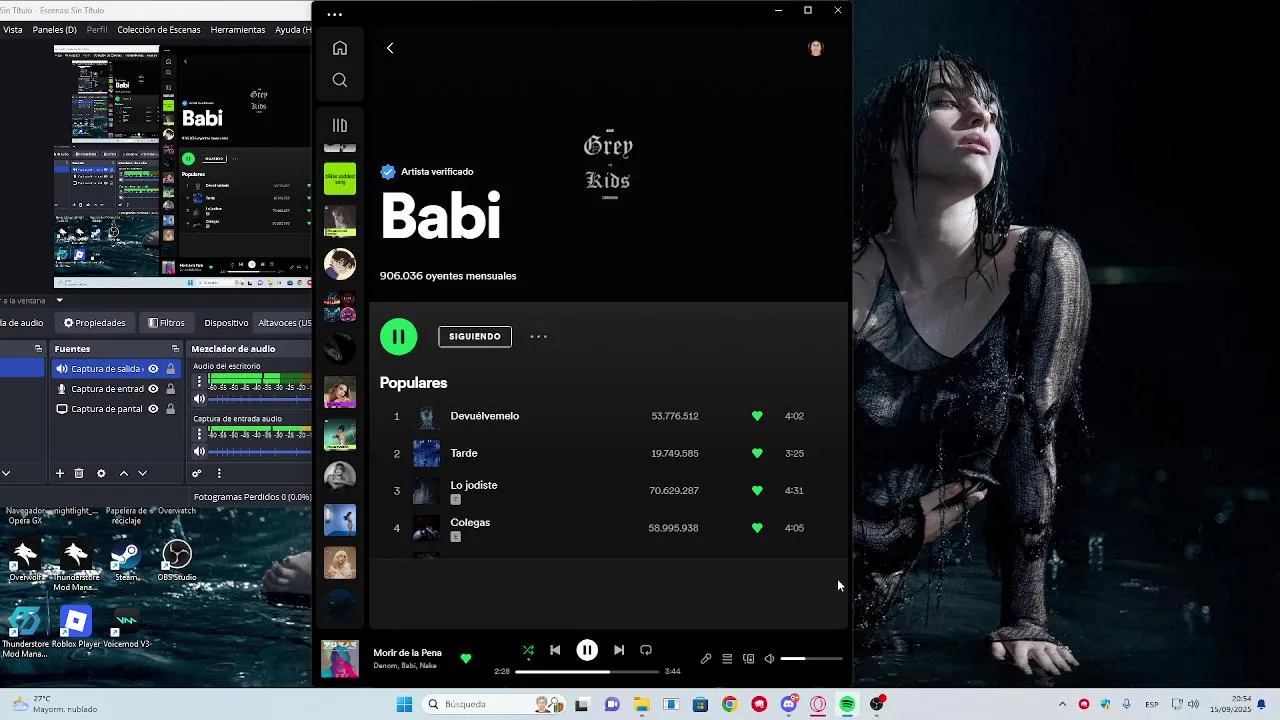Mute Captura de entrada audio speaker icon
The image size is (1280, 720).
coord(199,451)
